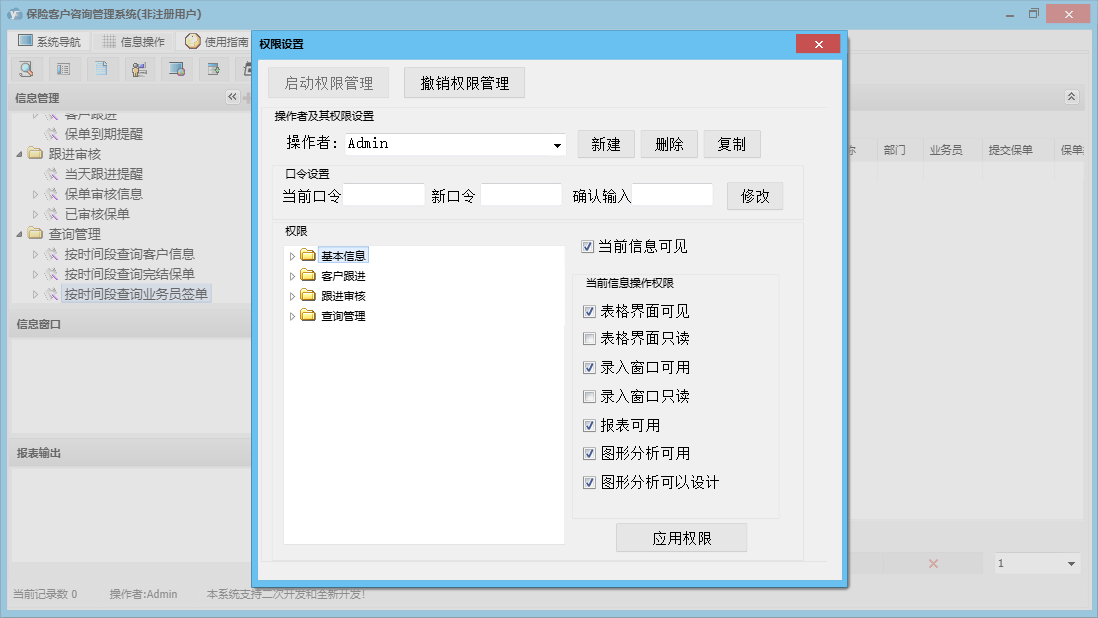Click the 查询管理 folder icon in permissions tree
Viewport: 1098px width, 618px height.
(307, 316)
